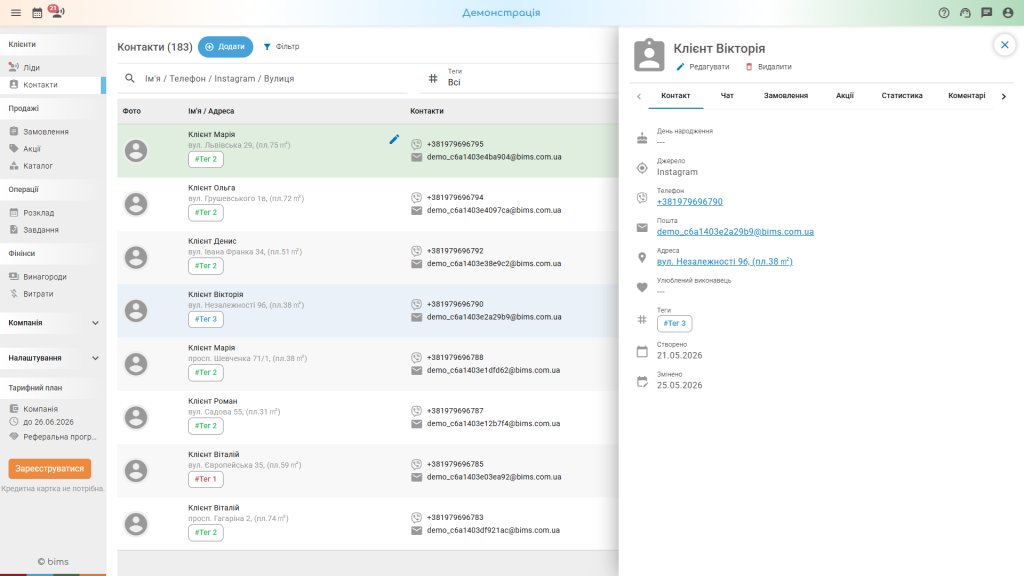This screenshot has width=1024, height=576.
Task: Open Ліди in the sidebar
Action: 53,67
